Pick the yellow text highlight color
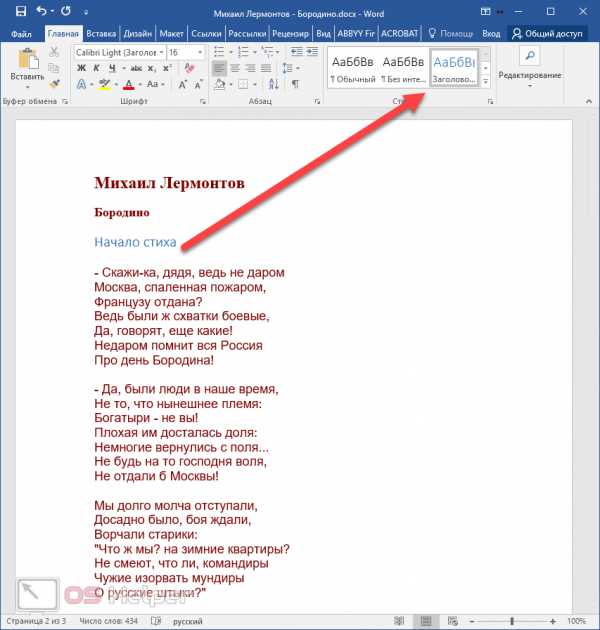 point(104,84)
